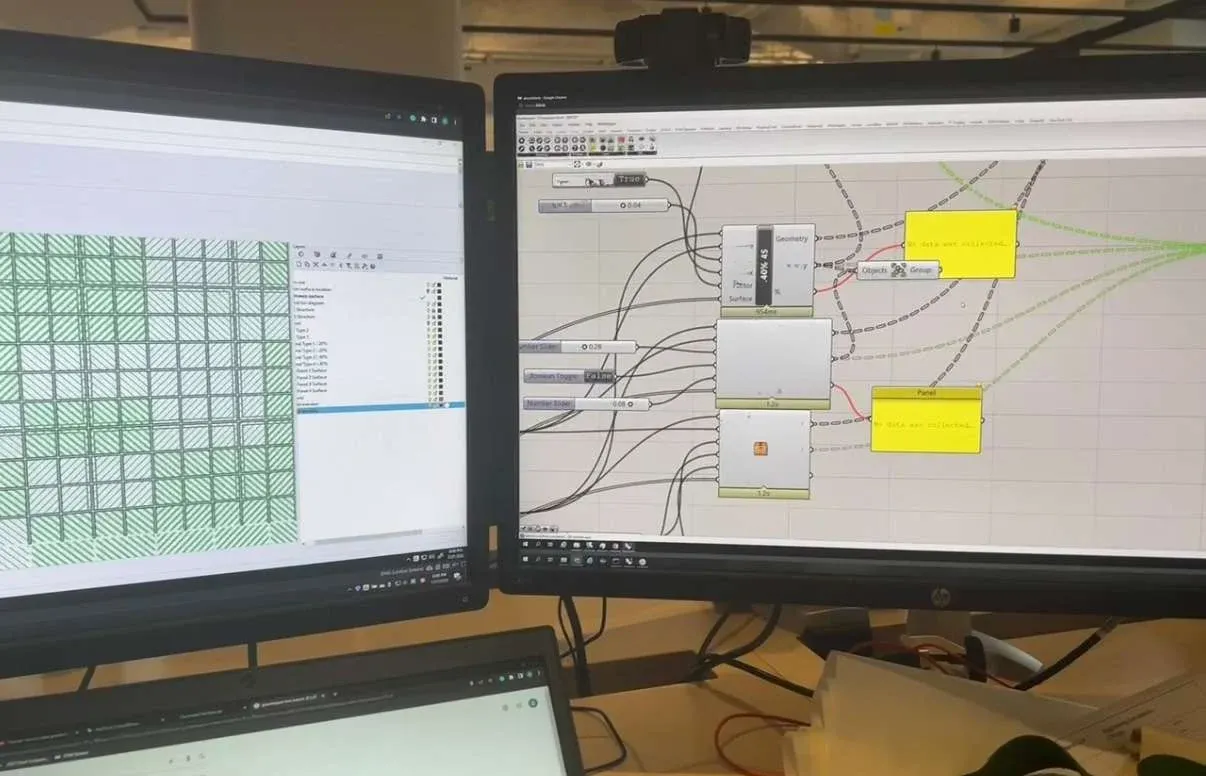Toggle visibility bulb of Panel 1 Surface layer

[429, 370]
